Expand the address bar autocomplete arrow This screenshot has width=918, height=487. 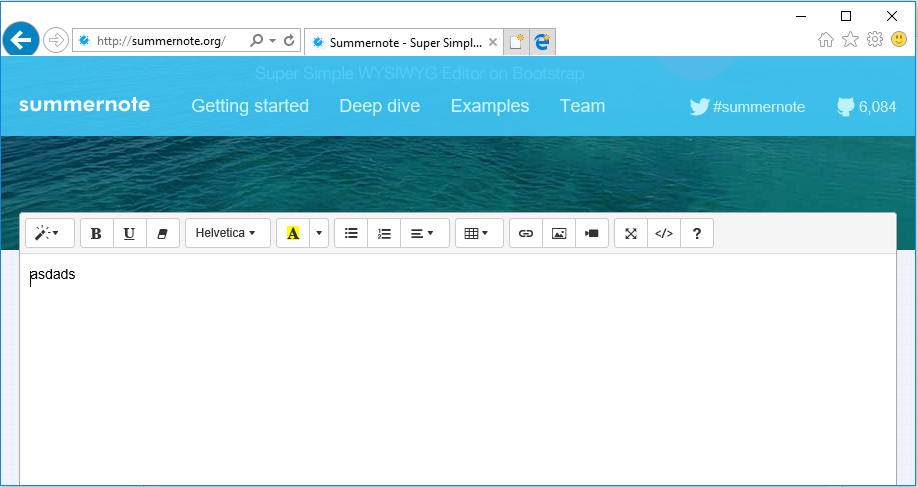[x=273, y=41]
